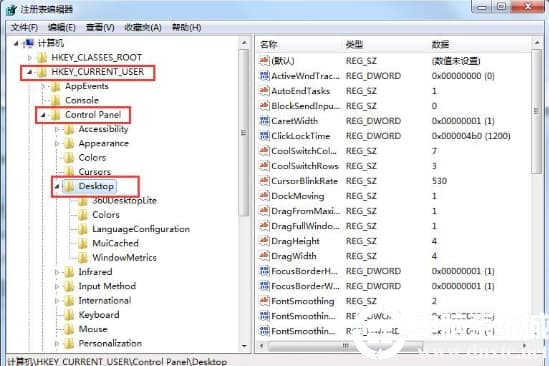Image resolution: width=549 pixels, height=366 pixels.
Task: Click values pane horizontal scrollbar left arrow
Action: [x=261, y=346]
